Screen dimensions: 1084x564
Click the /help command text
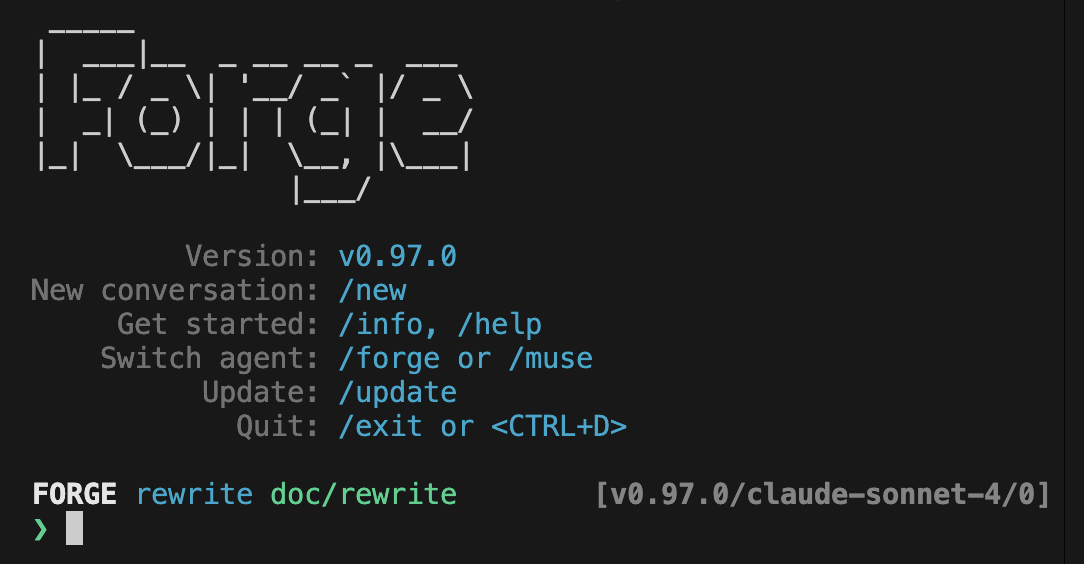click(x=500, y=324)
